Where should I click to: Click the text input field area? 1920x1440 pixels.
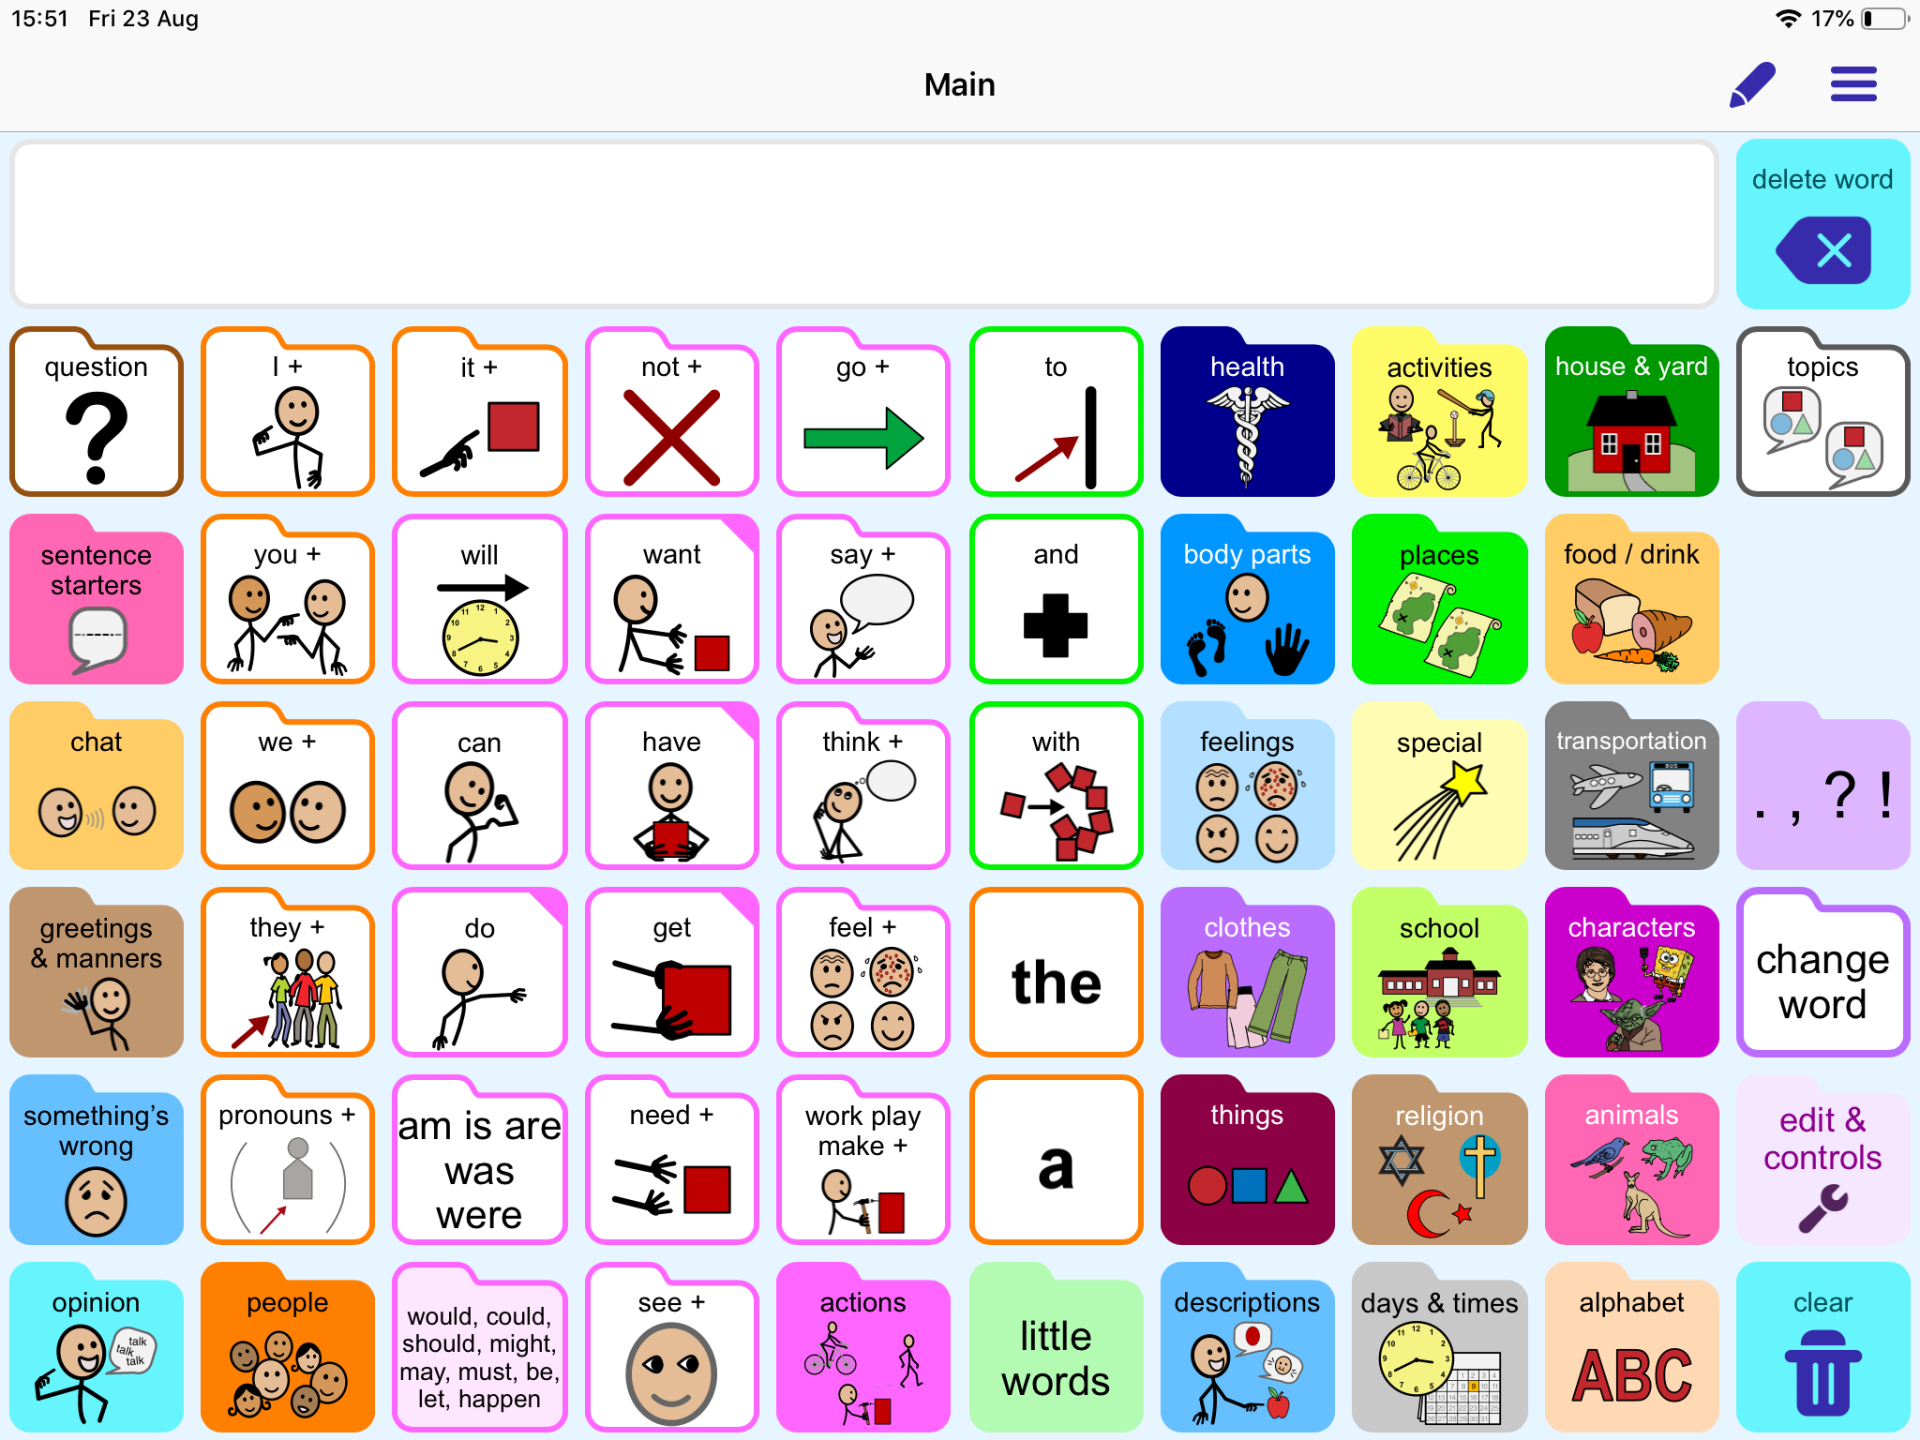pos(869,219)
